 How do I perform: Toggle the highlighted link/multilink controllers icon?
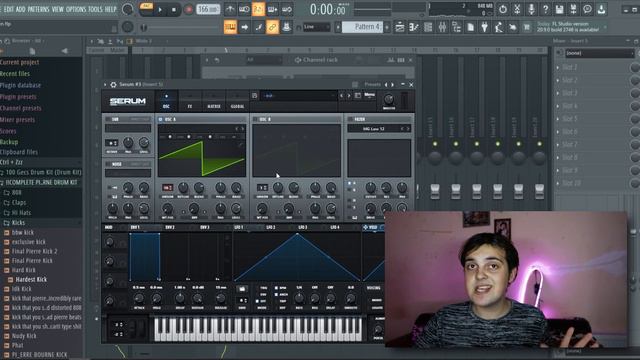(x=272, y=27)
